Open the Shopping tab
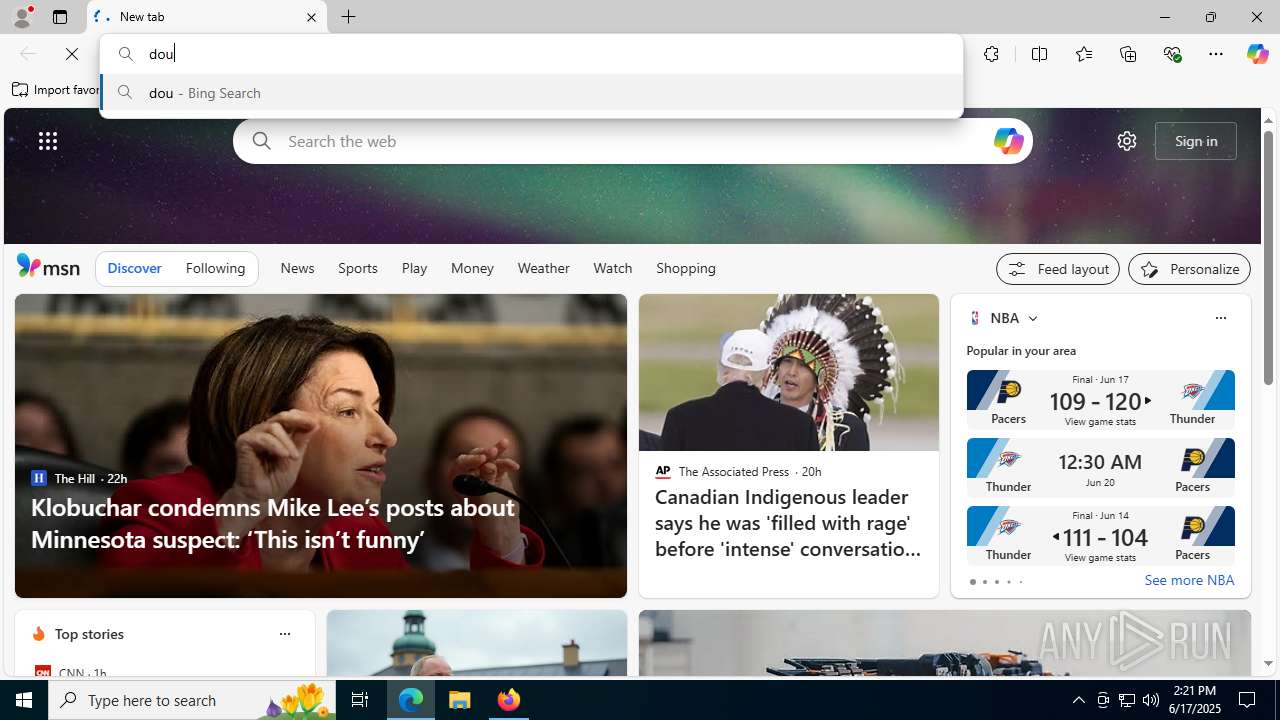 (x=686, y=268)
